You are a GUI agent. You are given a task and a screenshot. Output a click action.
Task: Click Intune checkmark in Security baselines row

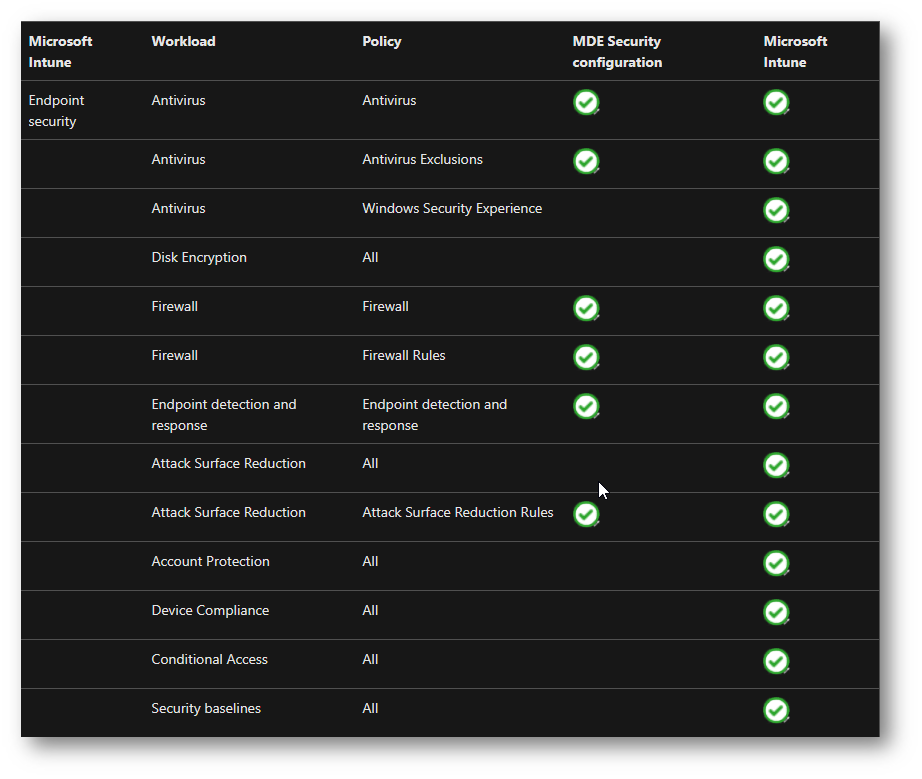[776, 710]
